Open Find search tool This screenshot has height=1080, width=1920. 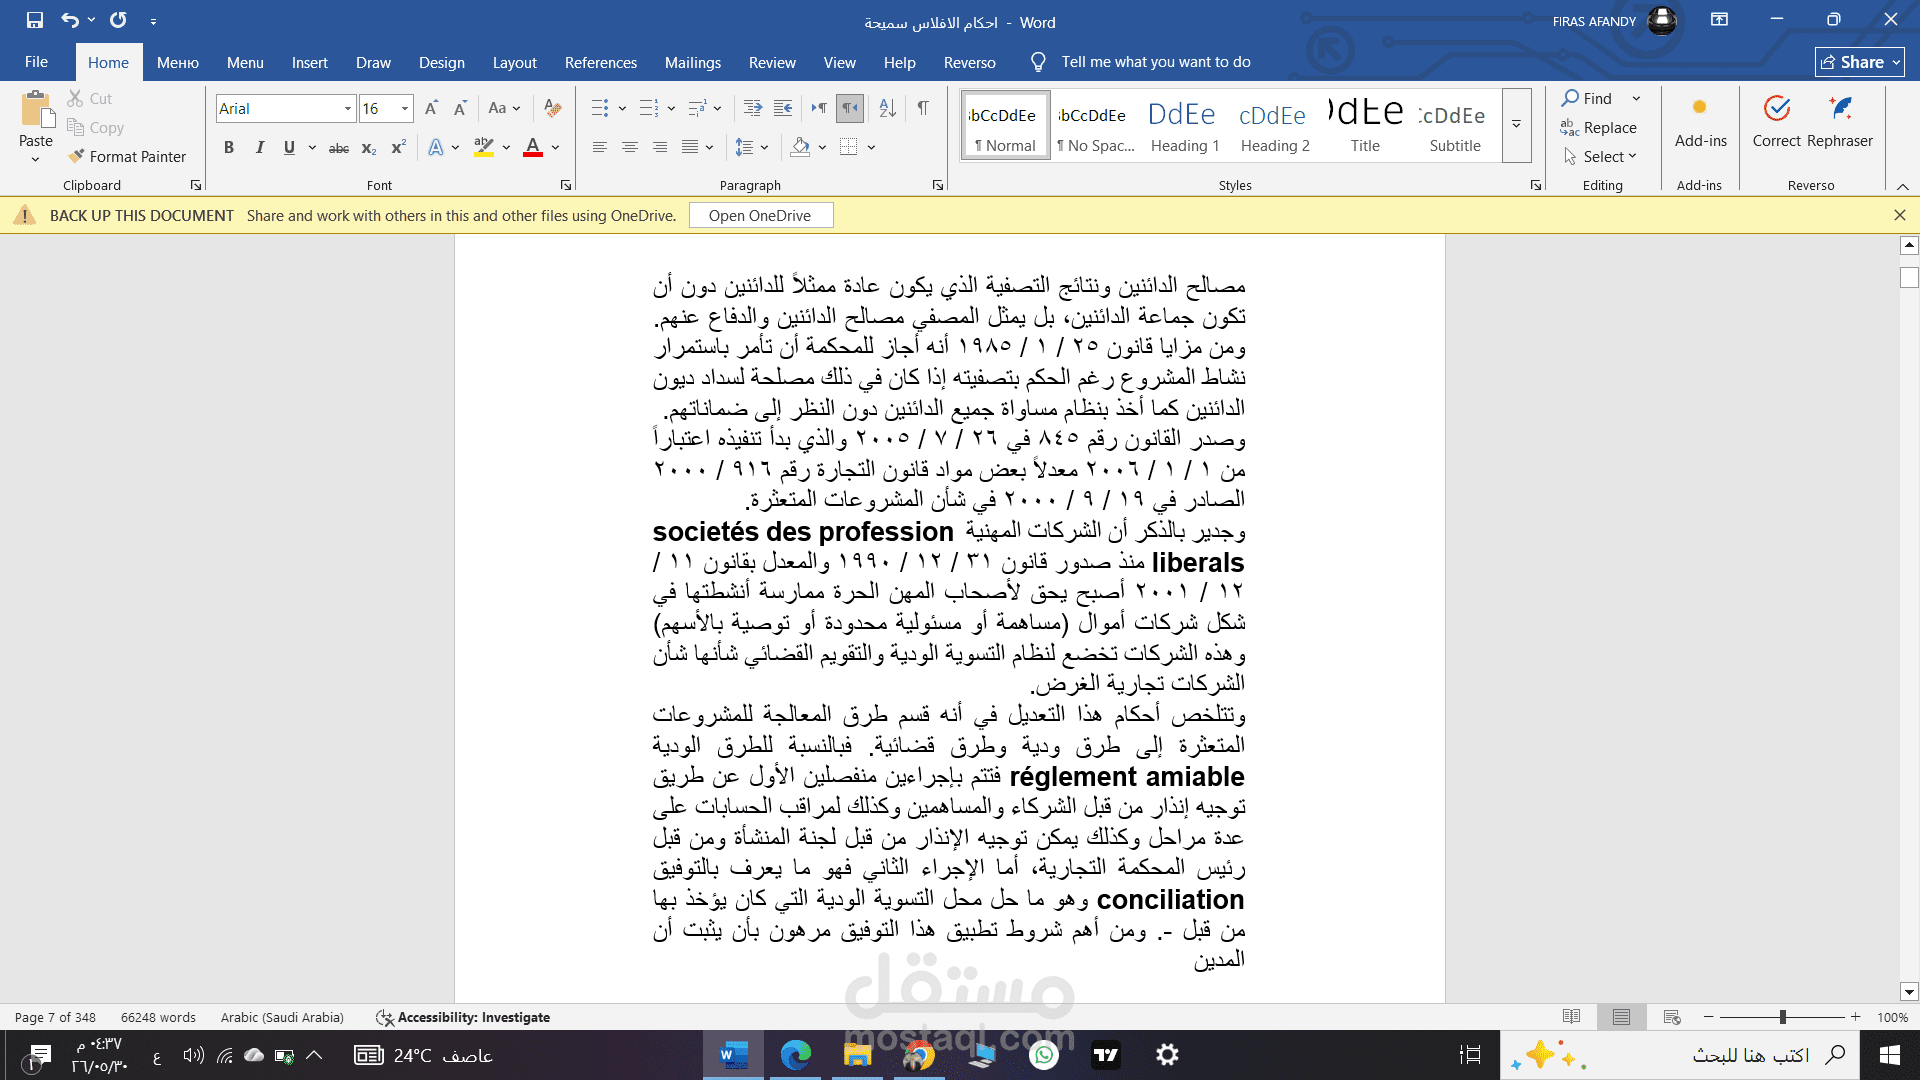[x=1588, y=98]
